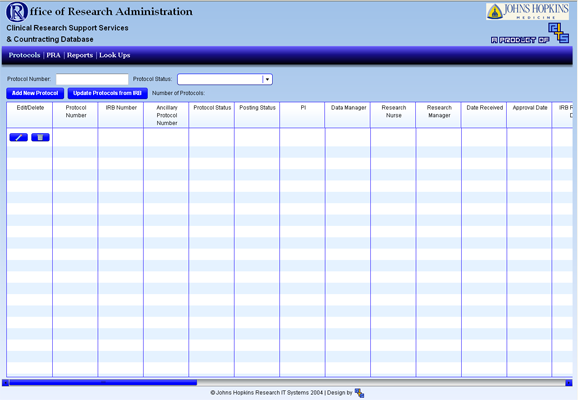Click the Johns Hopkins Medicine logo
The image size is (578, 400).
(x=527, y=11)
